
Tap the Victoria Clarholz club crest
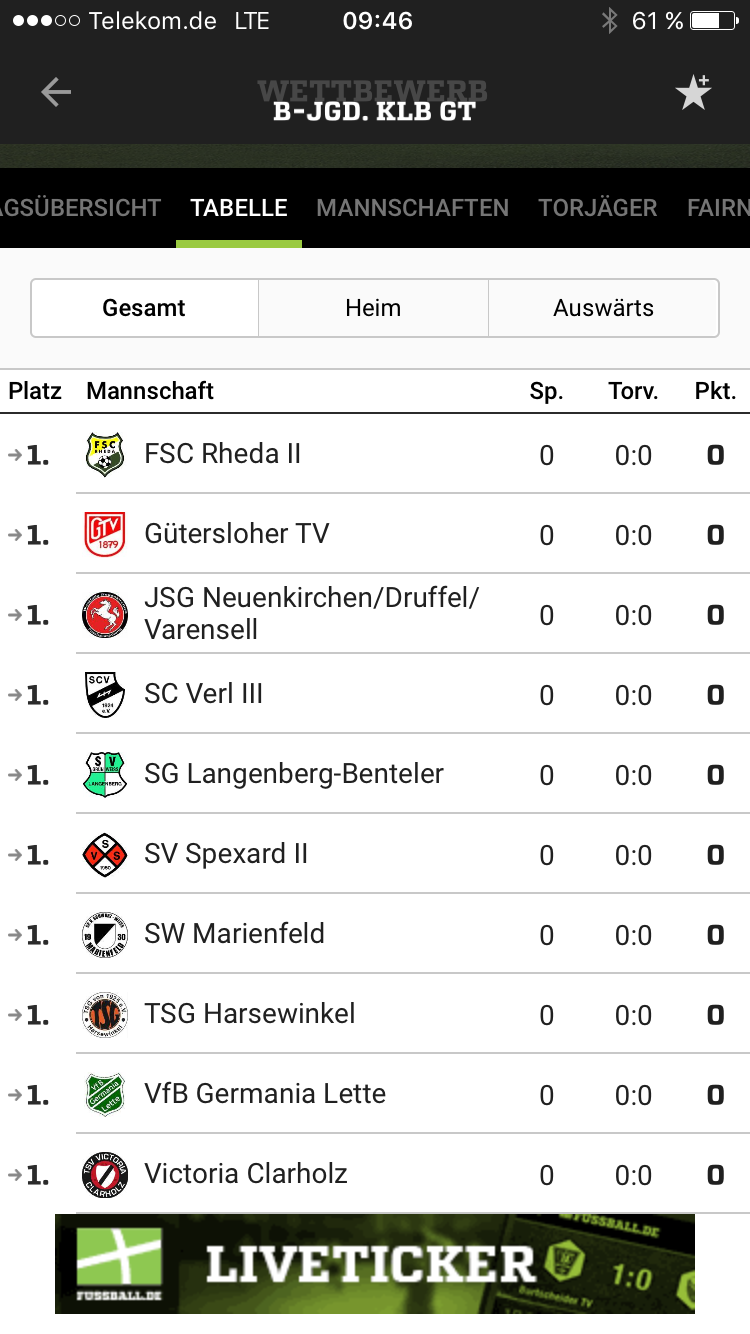(104, 1175)
